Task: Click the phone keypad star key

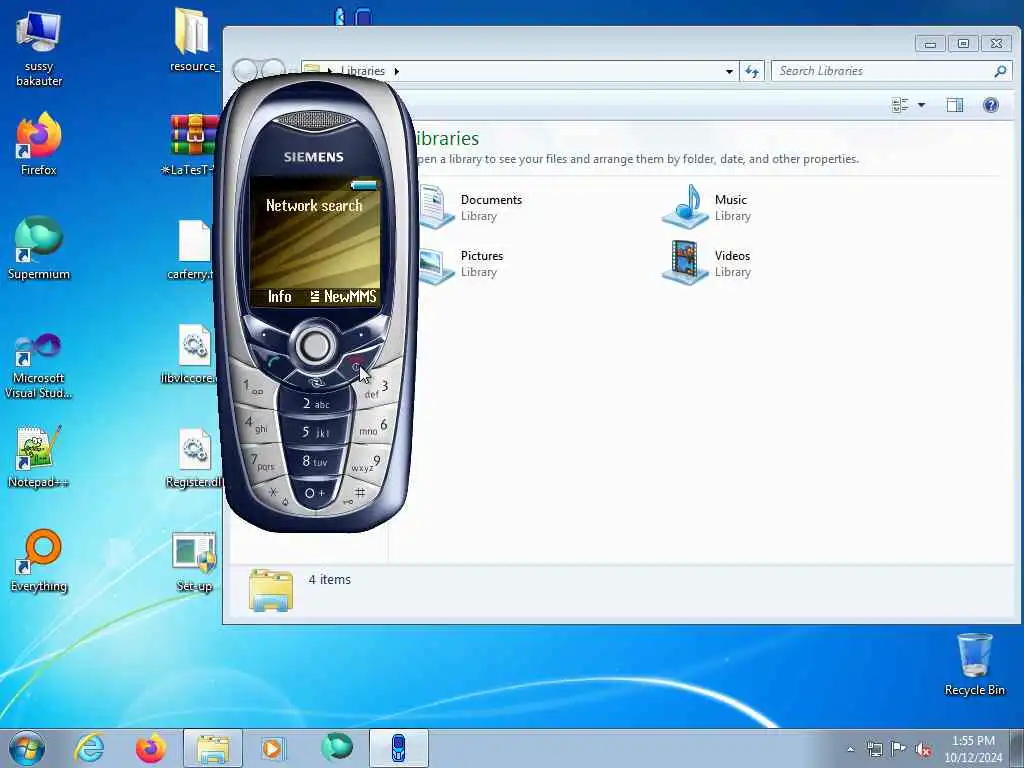Action: coord(275,495)
